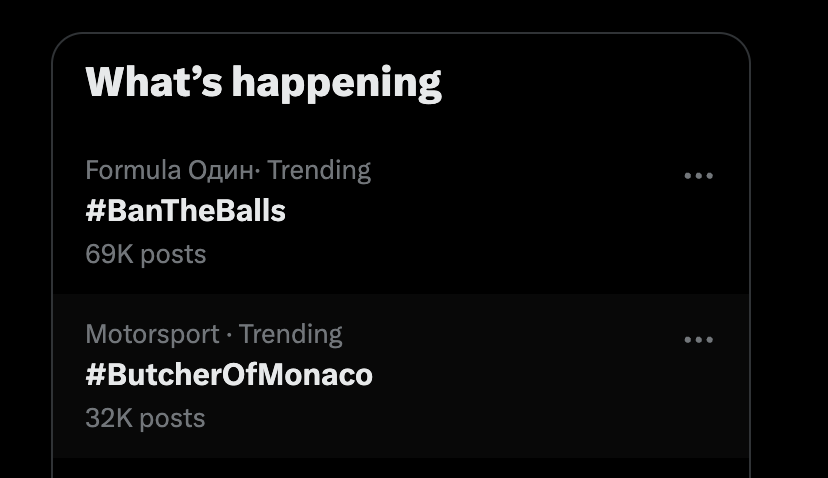Click the 32K posts count
Viewport: 828px width, 478px height.
coord(146,418)
